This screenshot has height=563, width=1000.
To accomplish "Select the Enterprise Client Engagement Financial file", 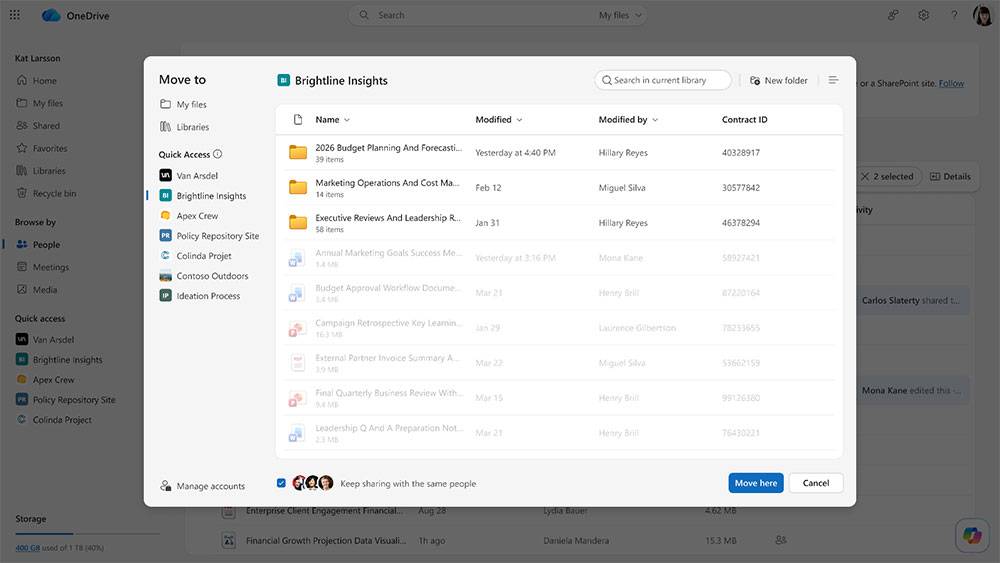I will tap(324, 511).
